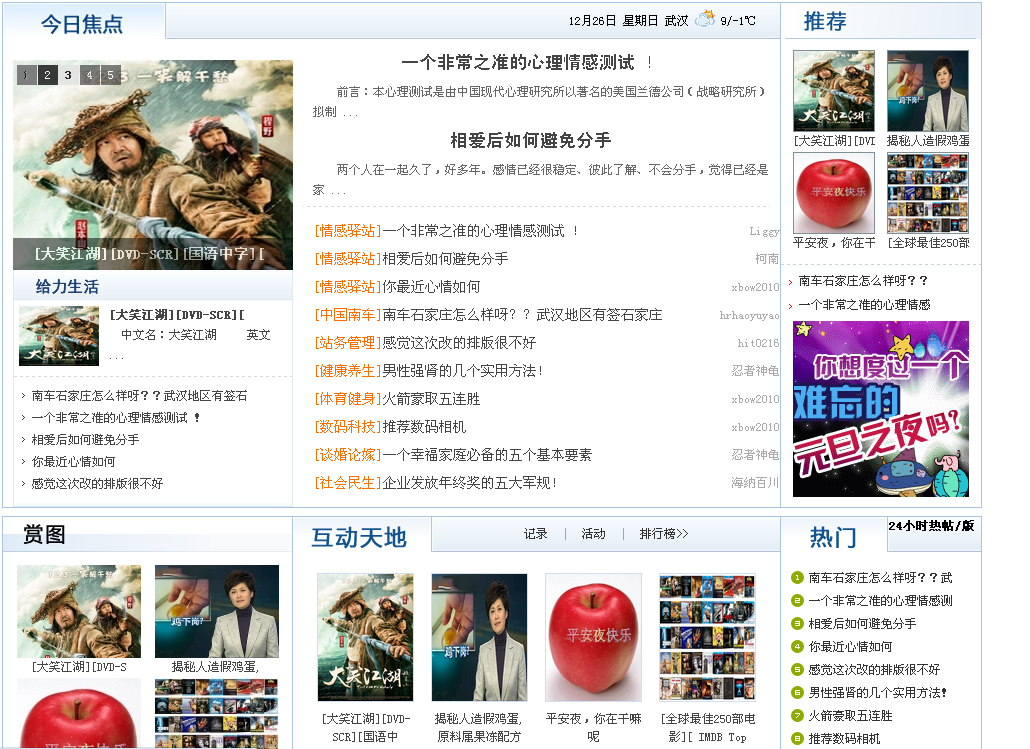
Task: Open 推荐 thumbnail 大笑江湖 poster
Action: click(834, 91)
